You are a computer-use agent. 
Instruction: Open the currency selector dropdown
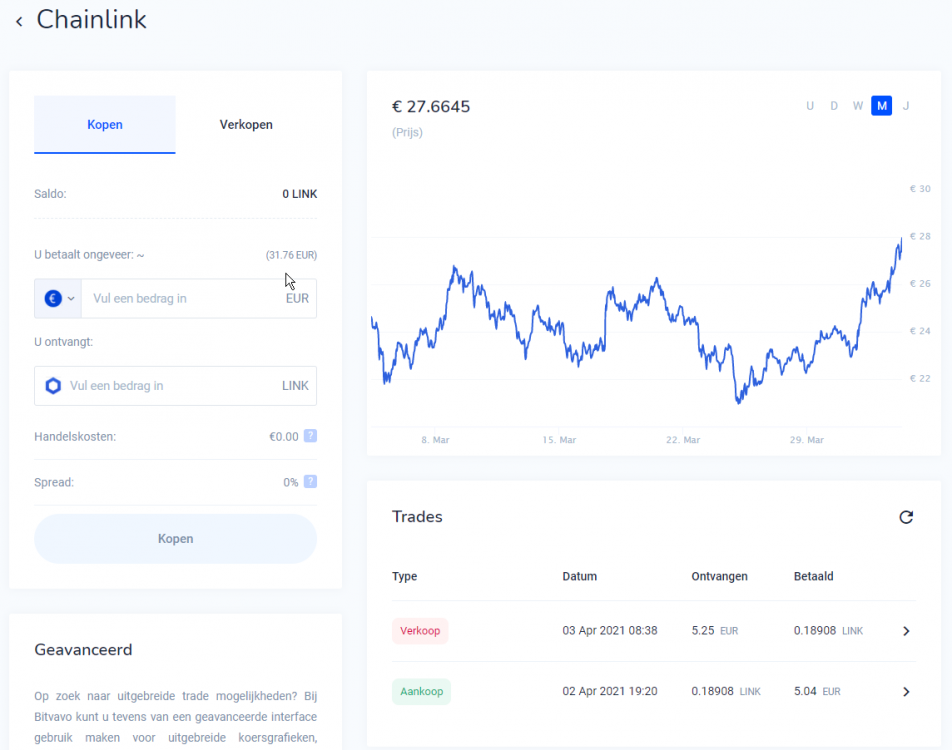(x=71, y=298)
